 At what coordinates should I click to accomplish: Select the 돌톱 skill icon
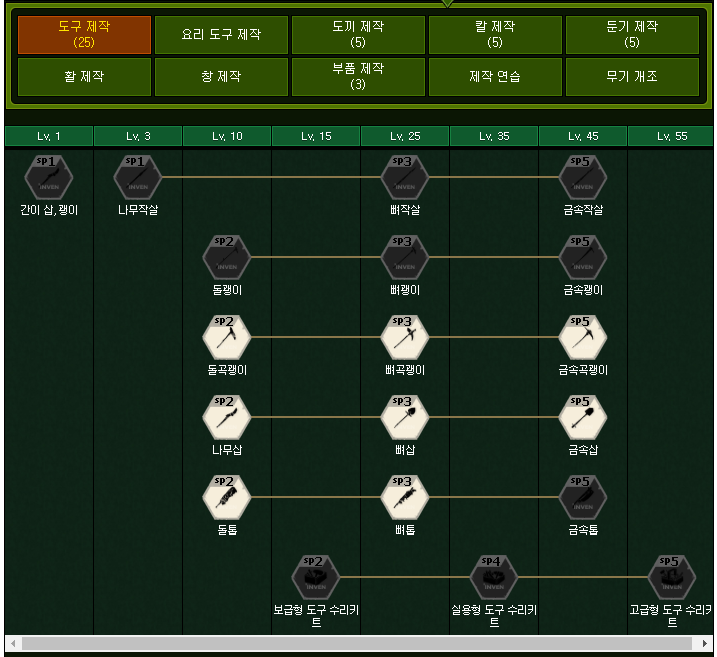(227, 497)
